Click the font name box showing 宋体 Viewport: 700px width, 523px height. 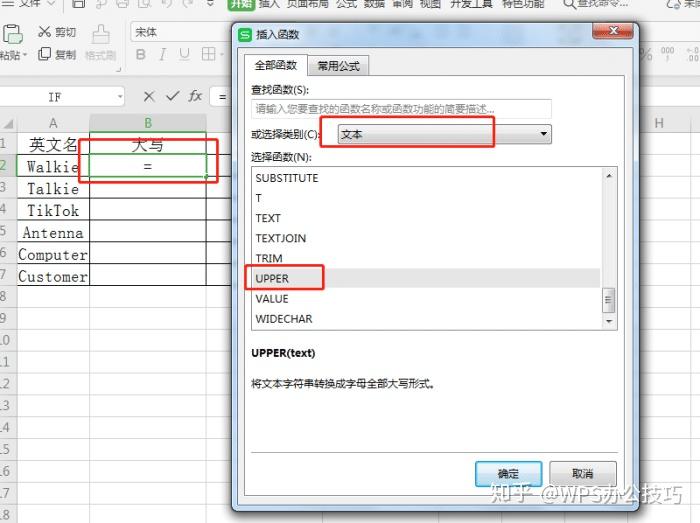181,32
